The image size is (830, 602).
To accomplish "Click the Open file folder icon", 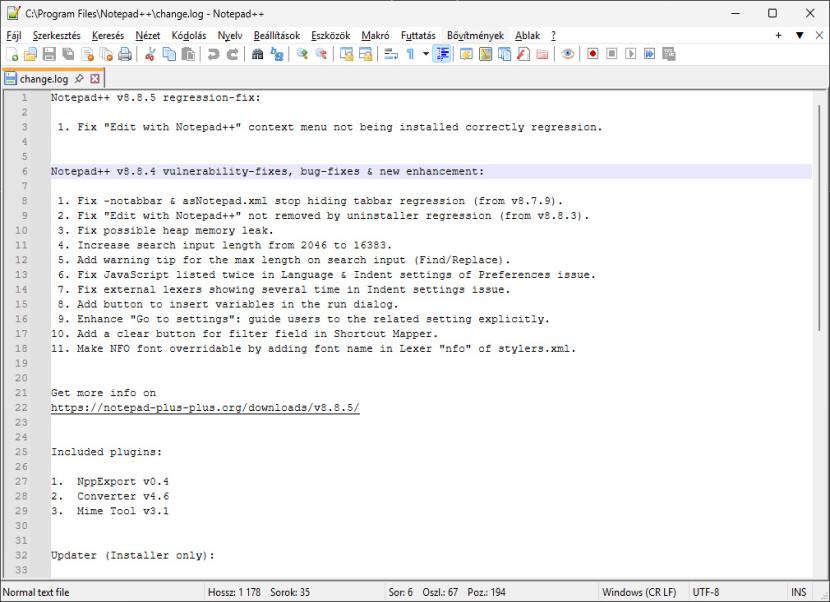I will [x=30, y=54].
